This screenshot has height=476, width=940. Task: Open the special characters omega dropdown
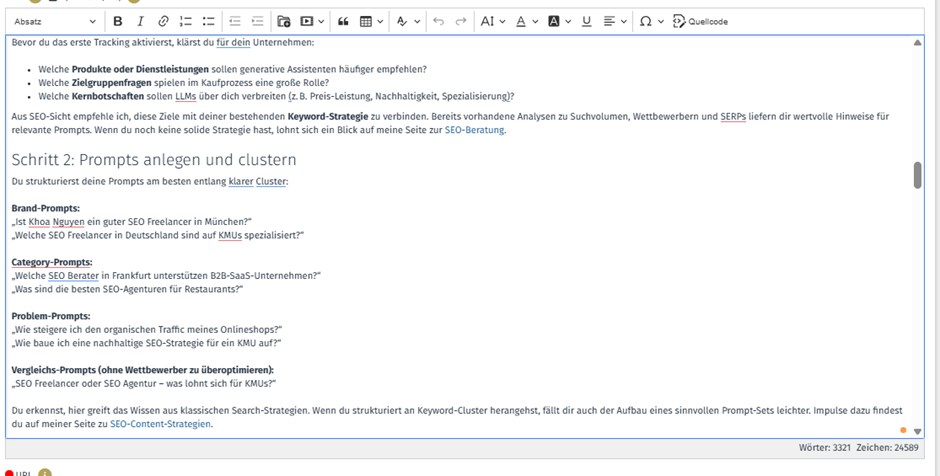click(651, 21)
